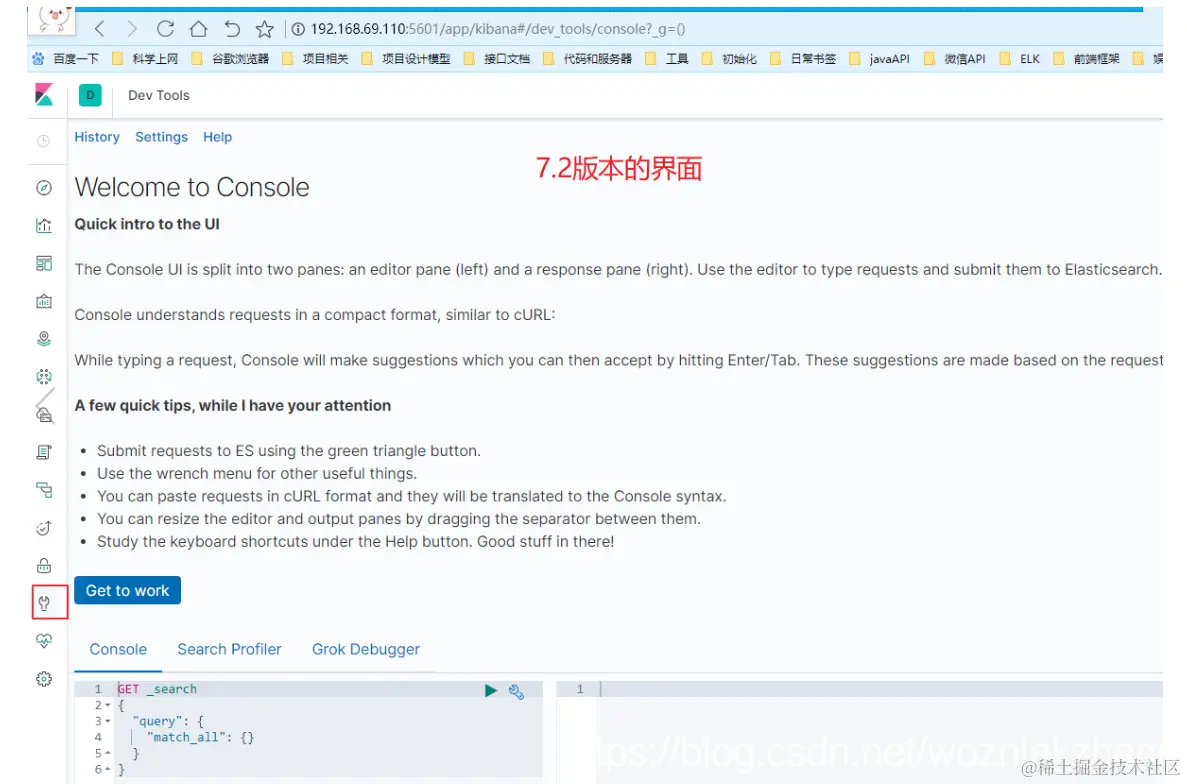The height and width of the screenshot is (784, 1187).
Task: Open the Infrastructure icon in sidebar
Action: [44, 414]
